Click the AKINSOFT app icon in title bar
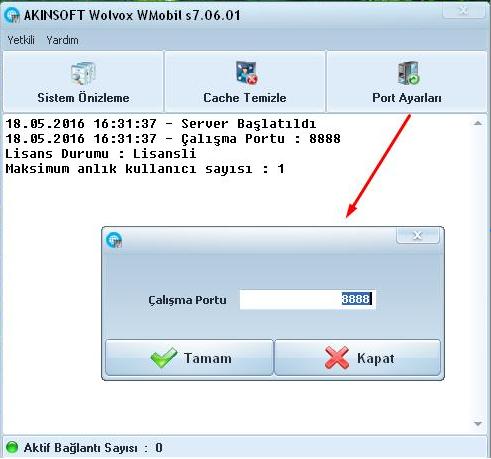491x459 pixels. coord(12,15)
